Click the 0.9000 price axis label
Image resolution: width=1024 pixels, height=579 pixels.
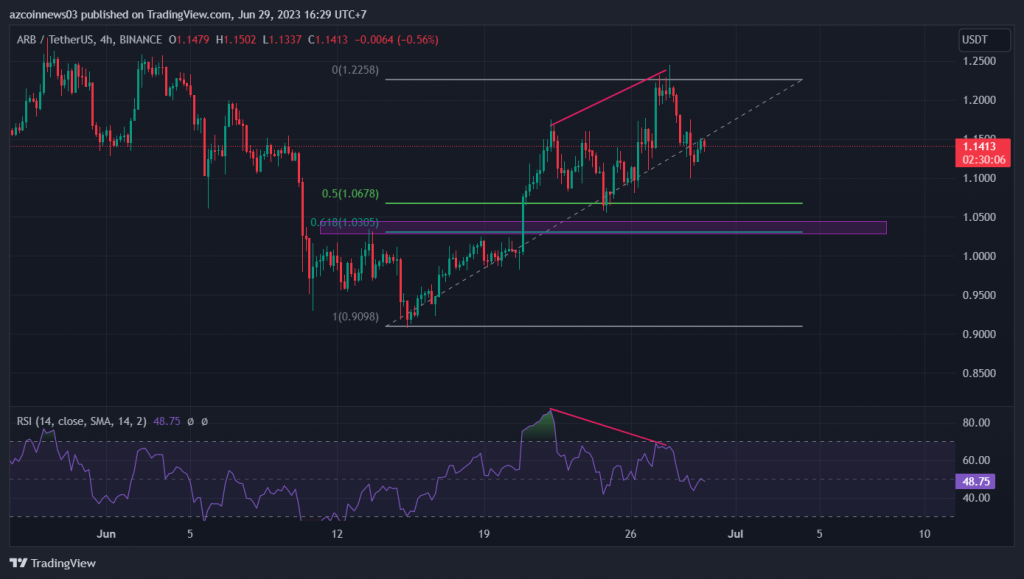979,334
